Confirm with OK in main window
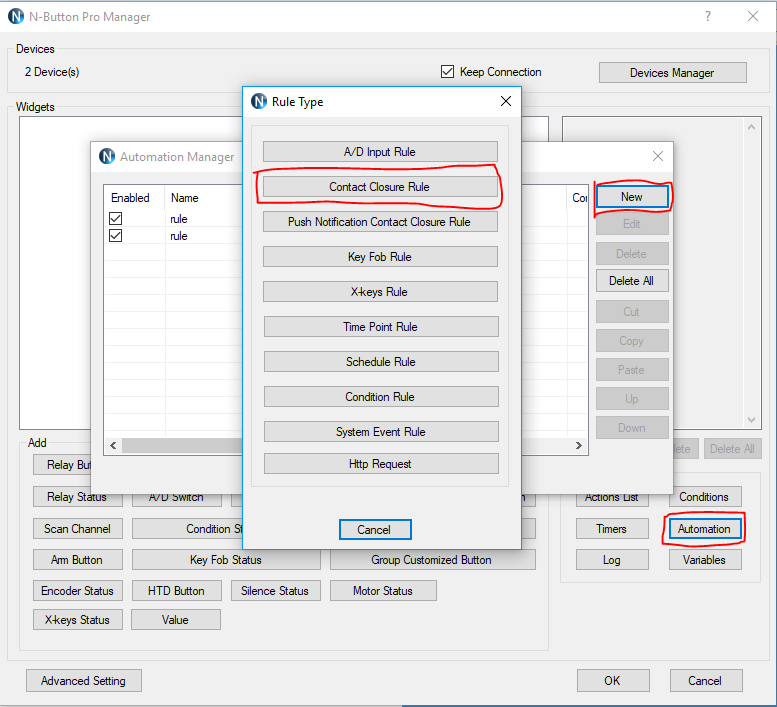Screen dimensions: 777x707 (613, 681)
